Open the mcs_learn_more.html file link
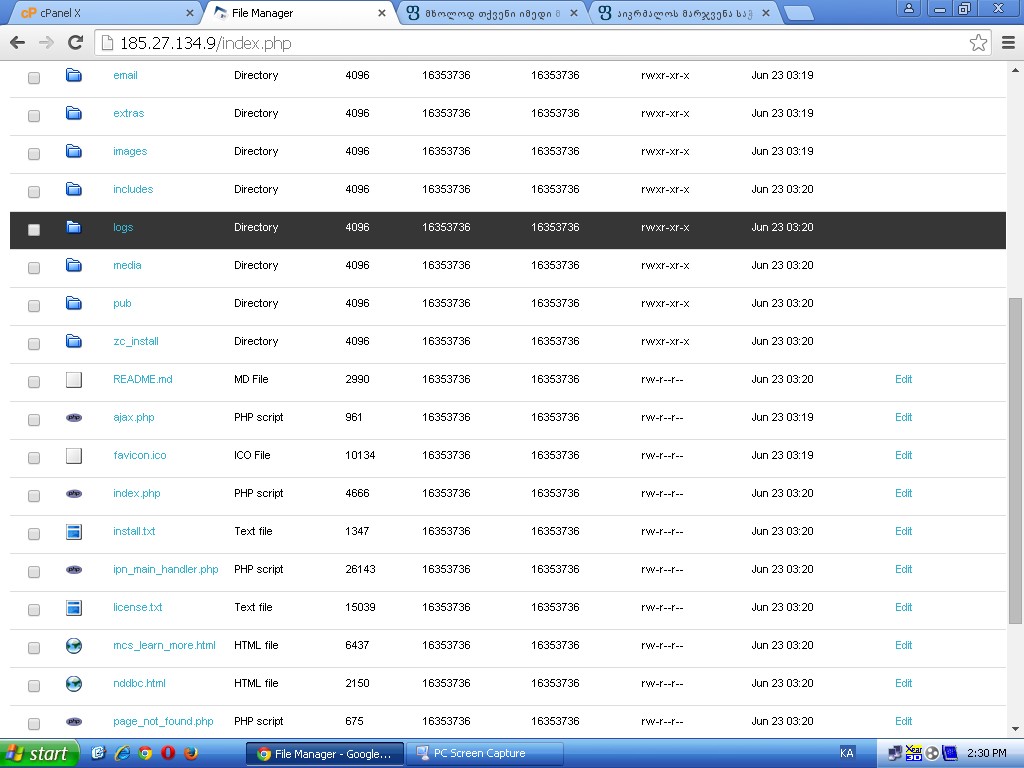 [164, 645]
